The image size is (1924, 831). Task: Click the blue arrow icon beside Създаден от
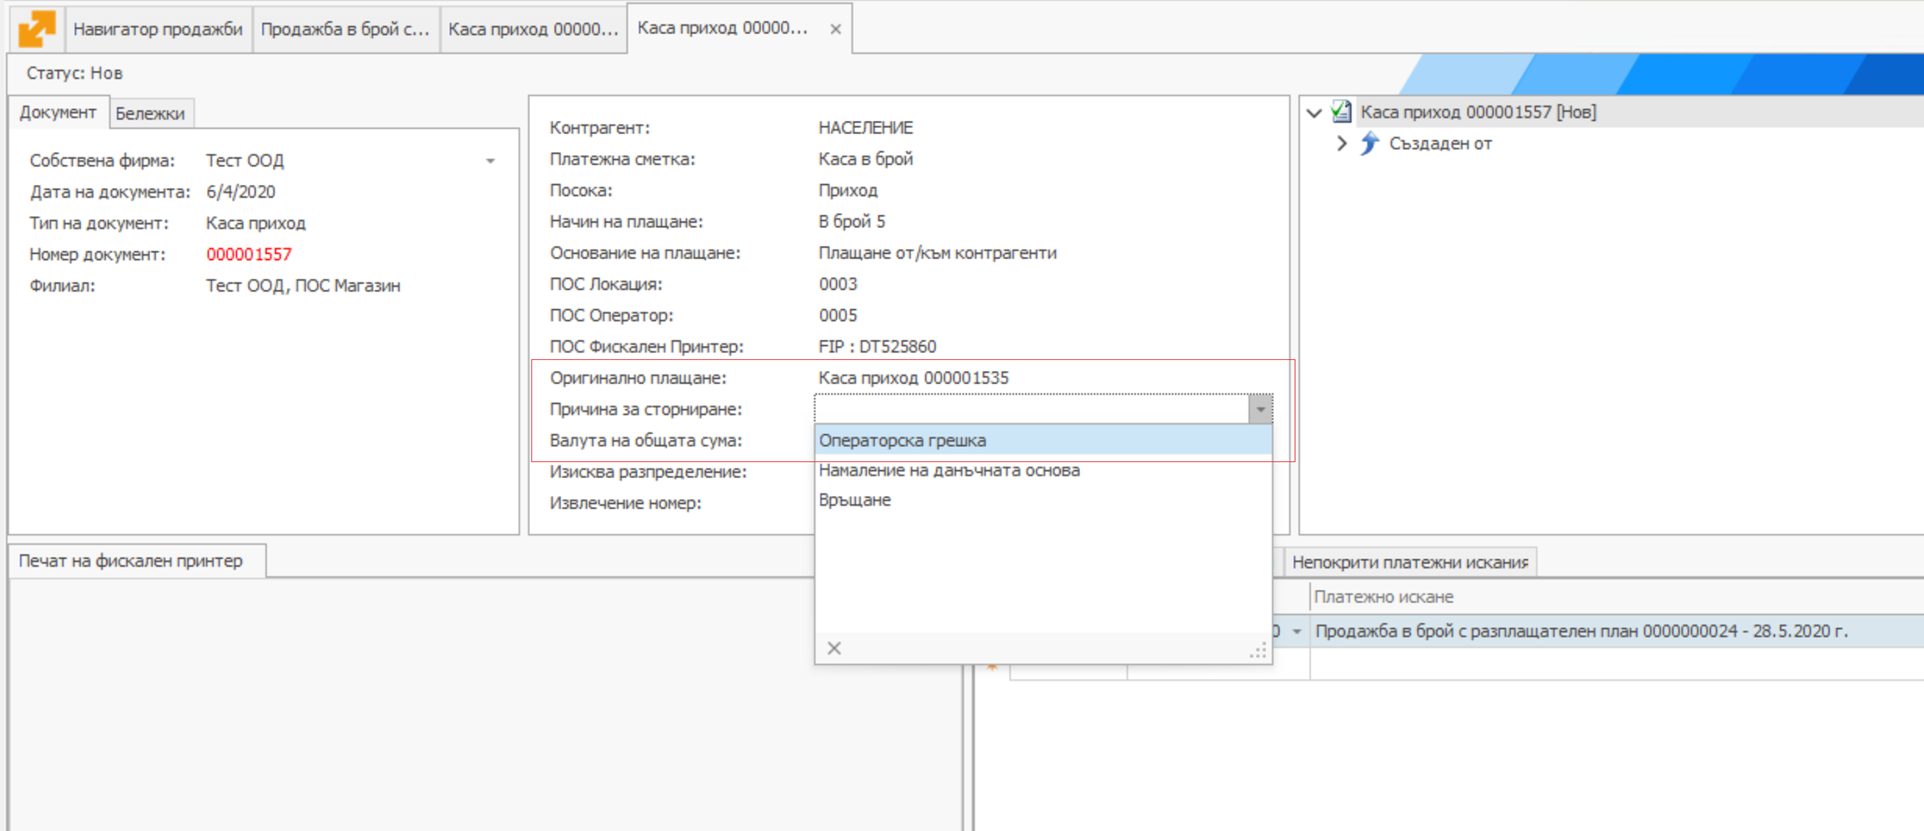(x=1369, y=143)
